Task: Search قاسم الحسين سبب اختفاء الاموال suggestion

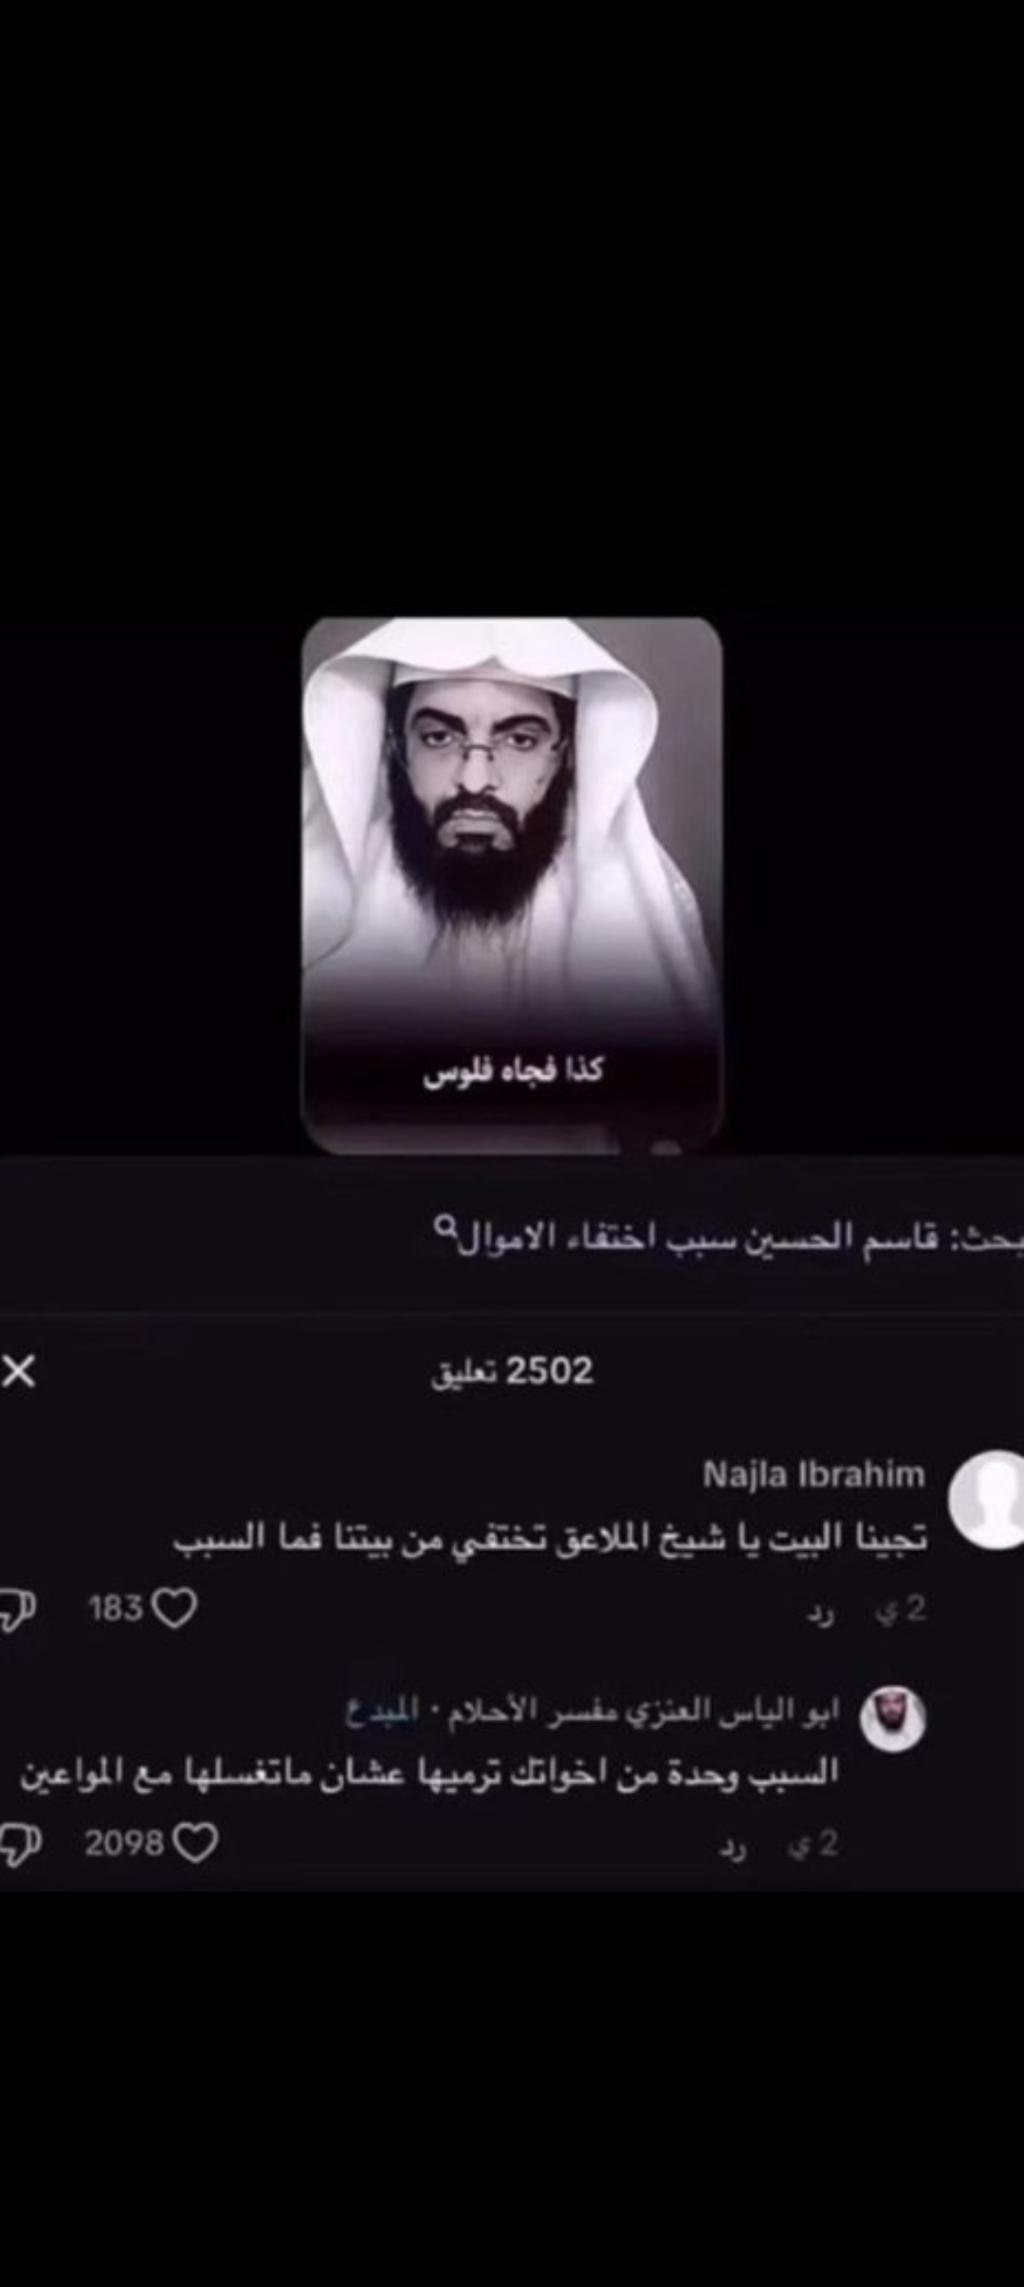Action: 728,1237
